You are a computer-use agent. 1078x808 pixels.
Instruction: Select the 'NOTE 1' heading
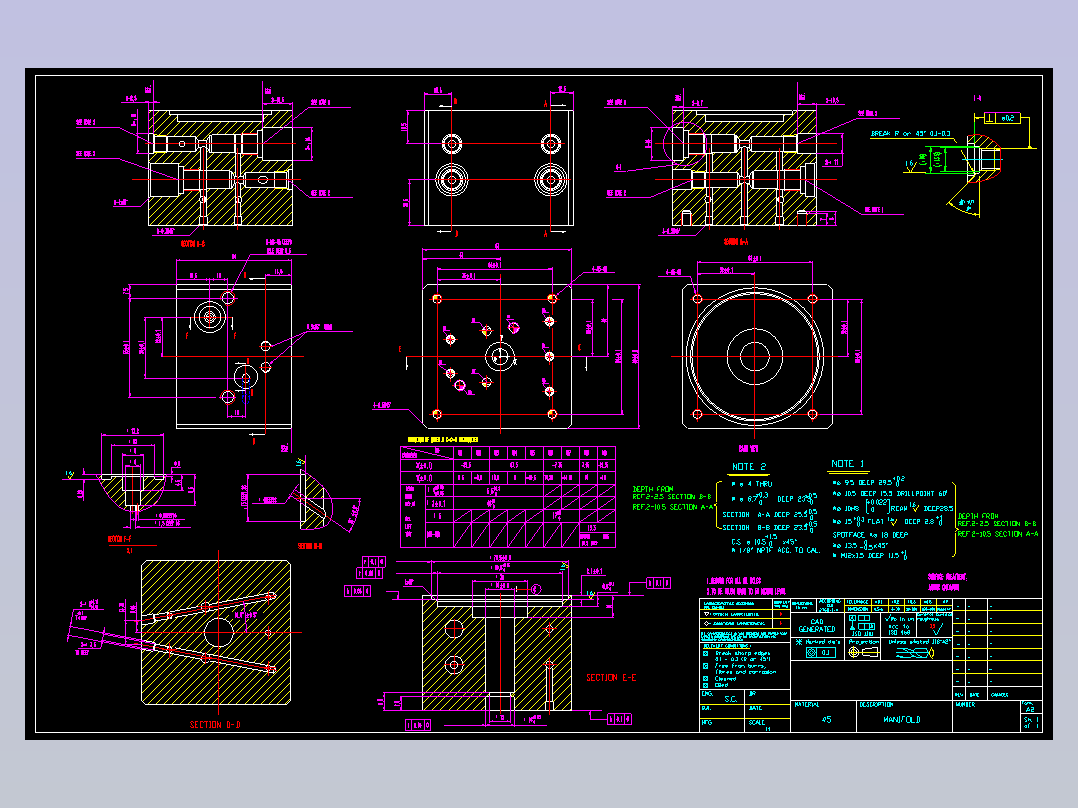pos(848,463)
